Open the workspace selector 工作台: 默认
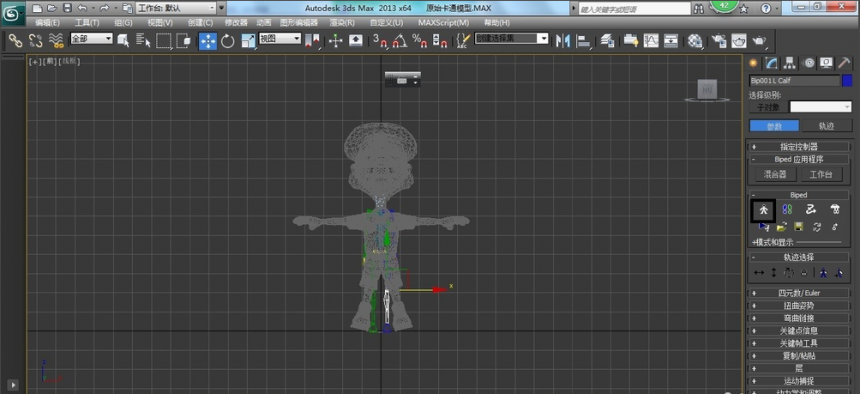860x394 pixels. coord(176,8)
